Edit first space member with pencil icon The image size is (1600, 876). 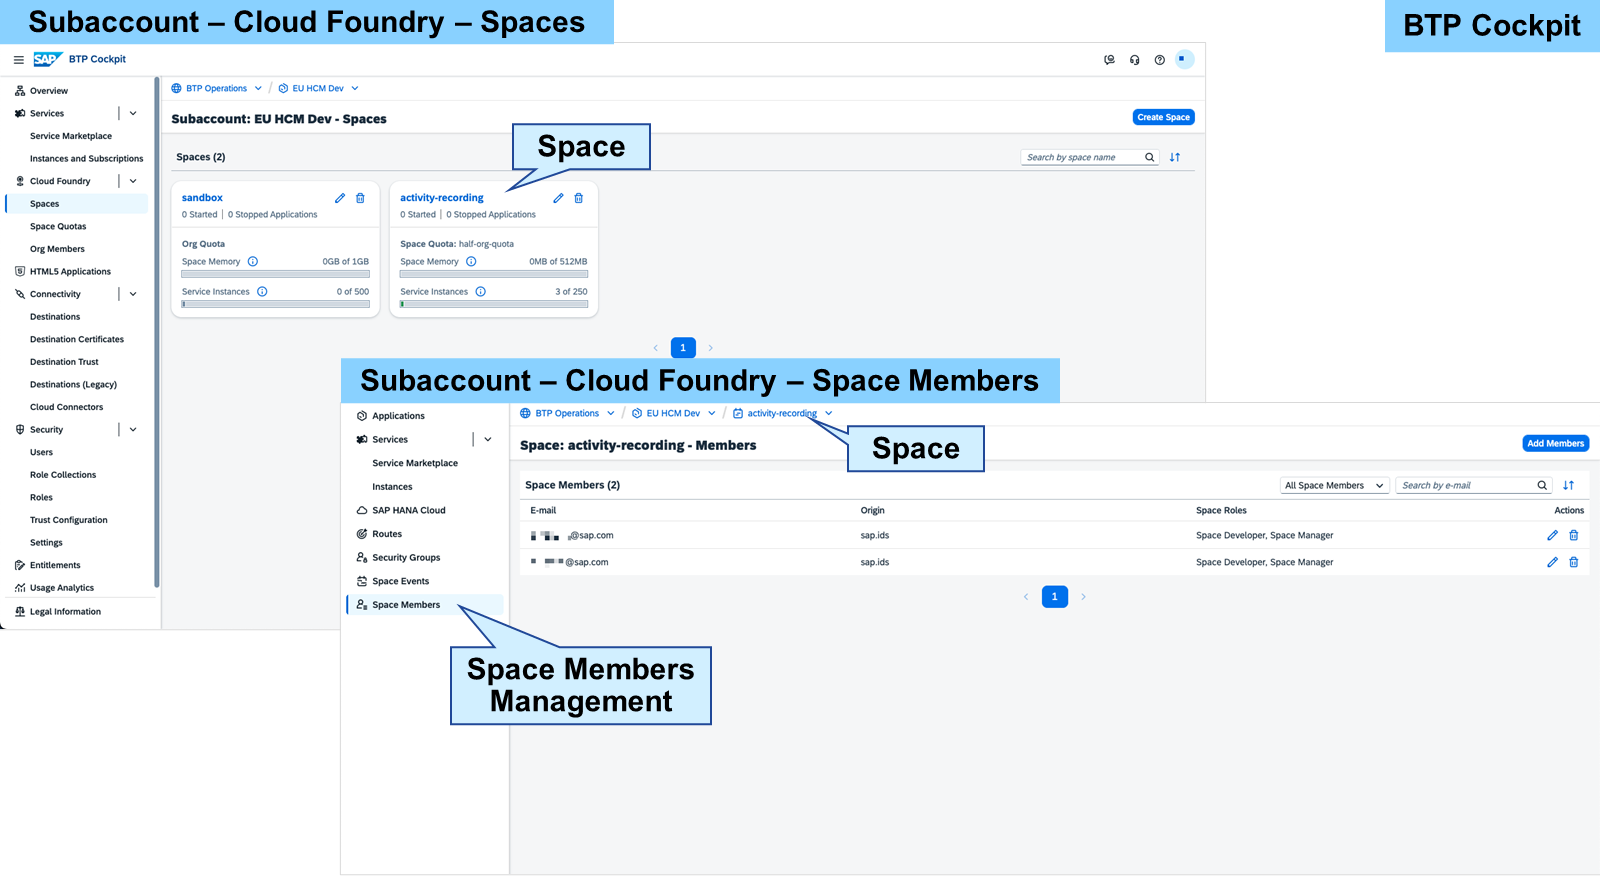pos(1552,535)
